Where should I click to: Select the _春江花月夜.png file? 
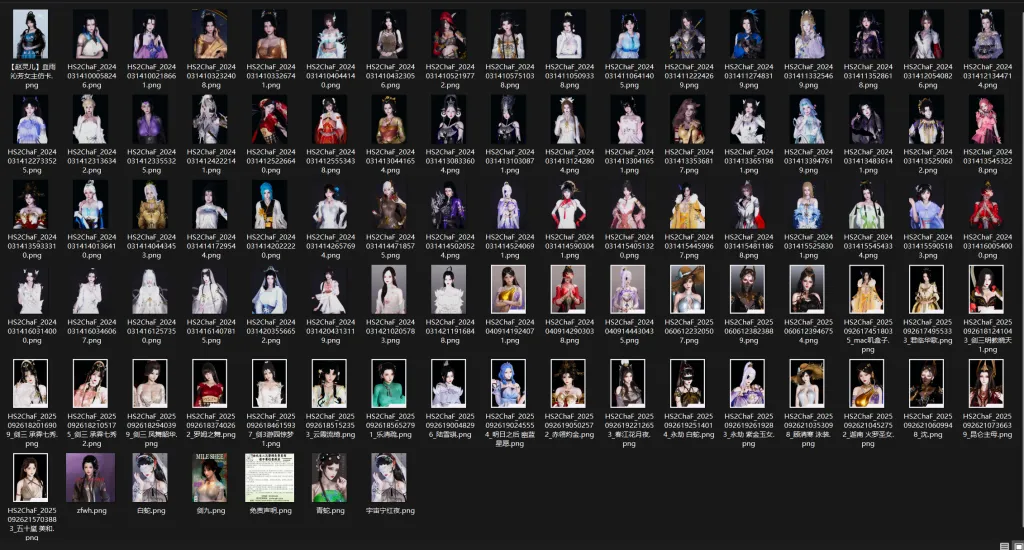pyautogui.click(x=628, y=383)
